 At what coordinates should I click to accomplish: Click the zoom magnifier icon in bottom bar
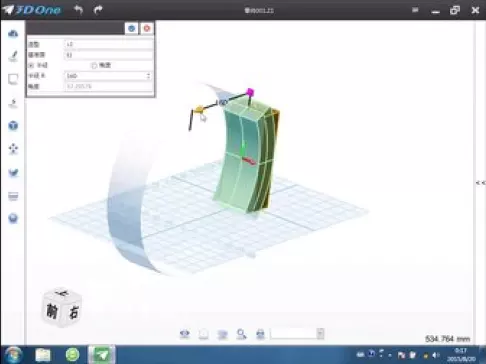pos(241,333)
